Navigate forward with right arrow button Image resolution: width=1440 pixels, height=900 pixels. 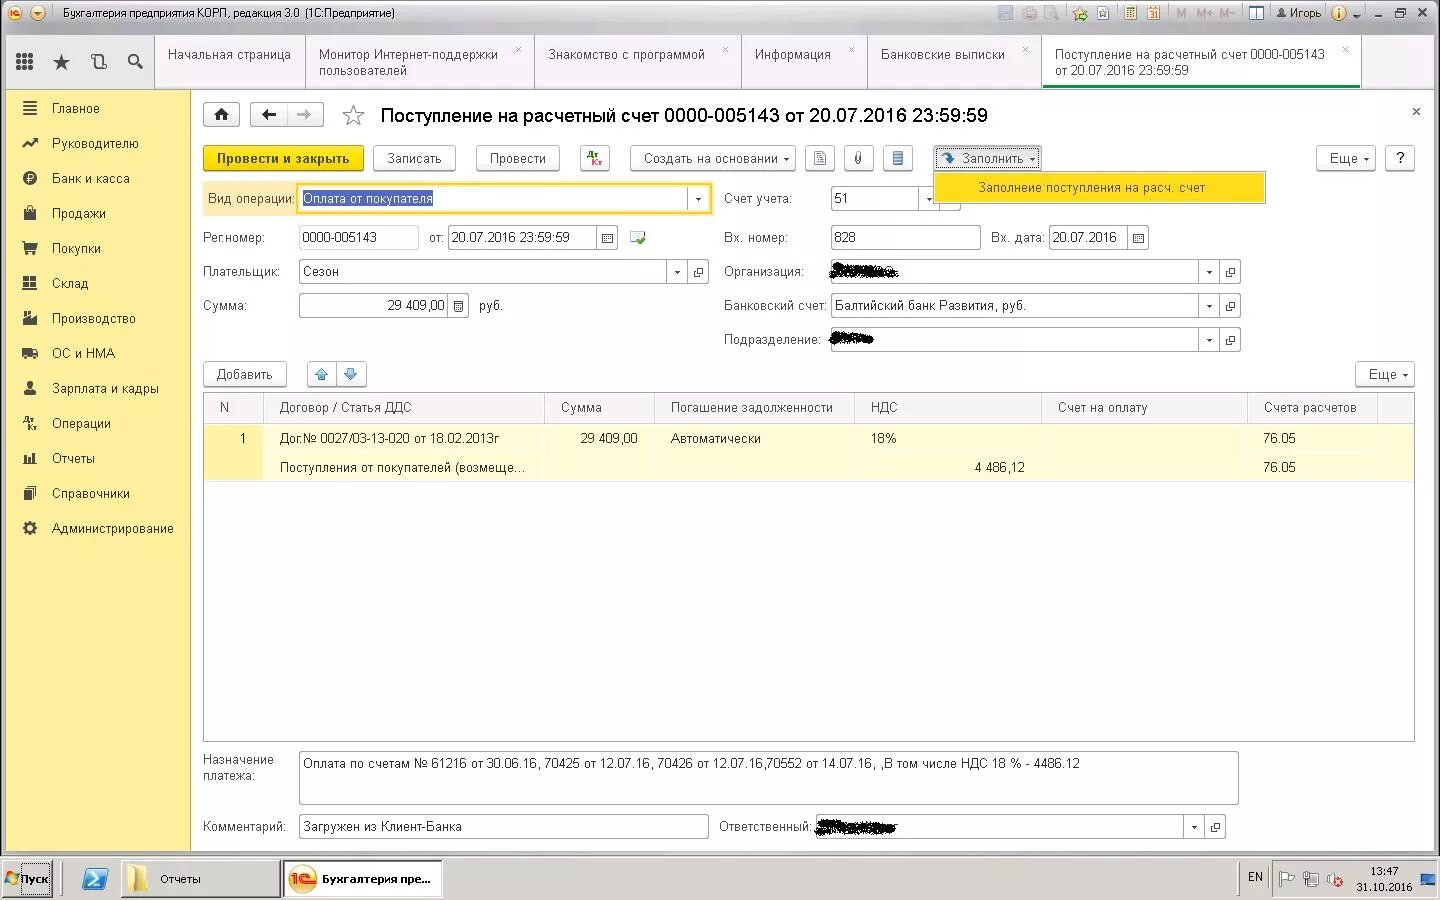[305, 115]
